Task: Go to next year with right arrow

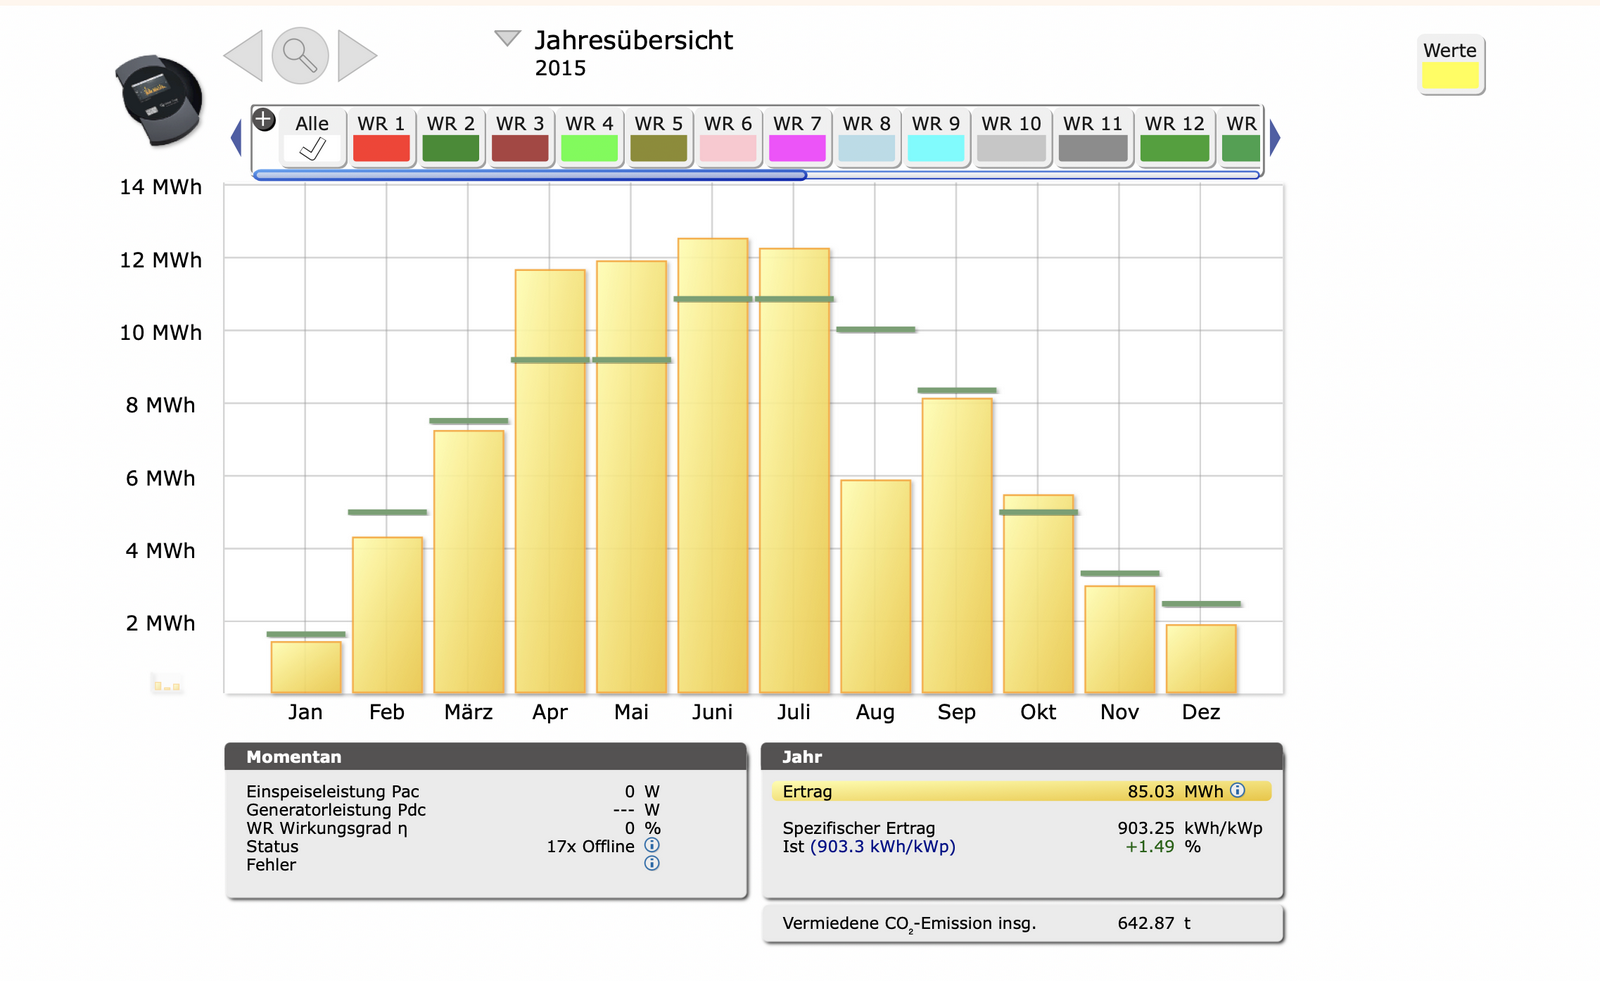Action: [357, 55]
